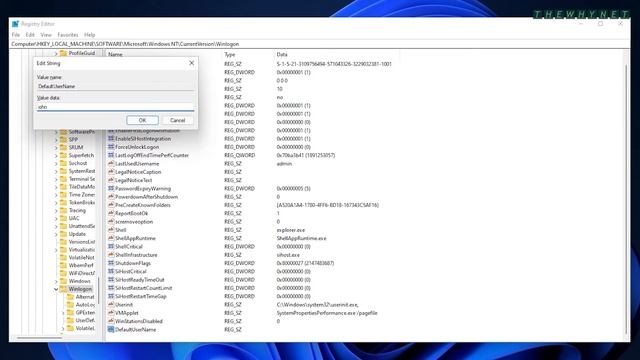This screenshot has width=640, height=360.
Task: Click the Shell string value icon
Action: (111, 230)
